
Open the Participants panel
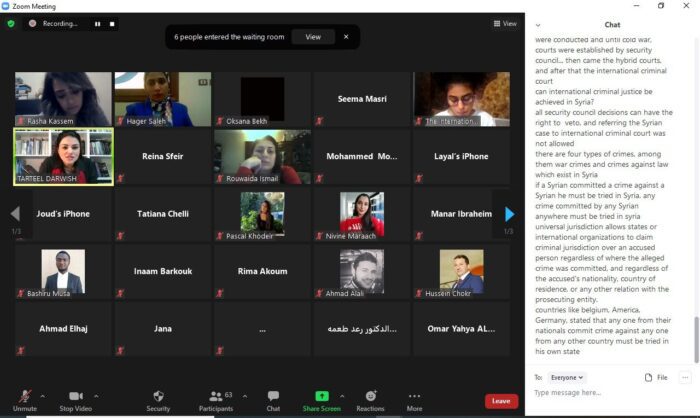point(216,400)
